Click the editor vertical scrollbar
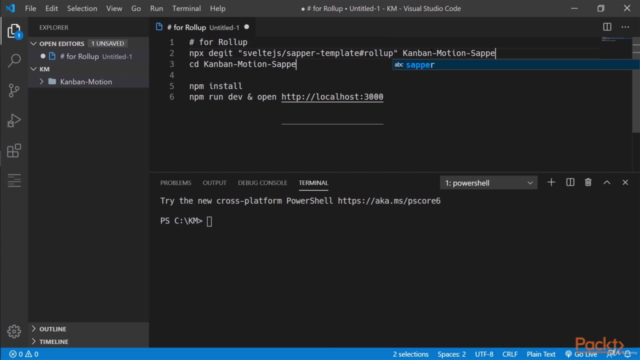The image size is (640, 360). point(636,84)
